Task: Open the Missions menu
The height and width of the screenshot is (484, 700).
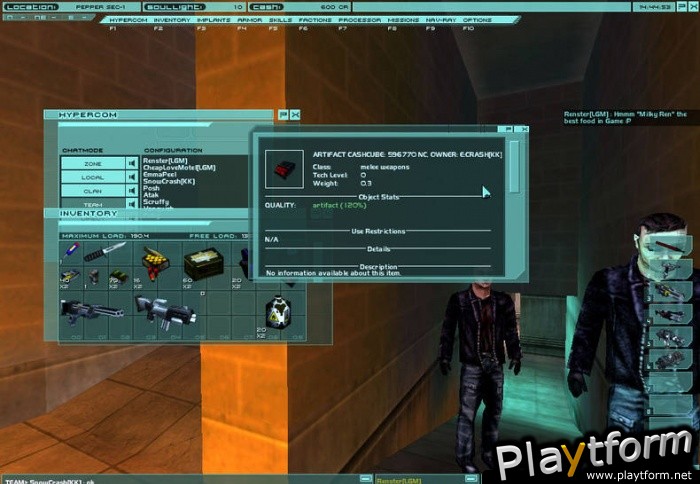Action: point(403,20)
